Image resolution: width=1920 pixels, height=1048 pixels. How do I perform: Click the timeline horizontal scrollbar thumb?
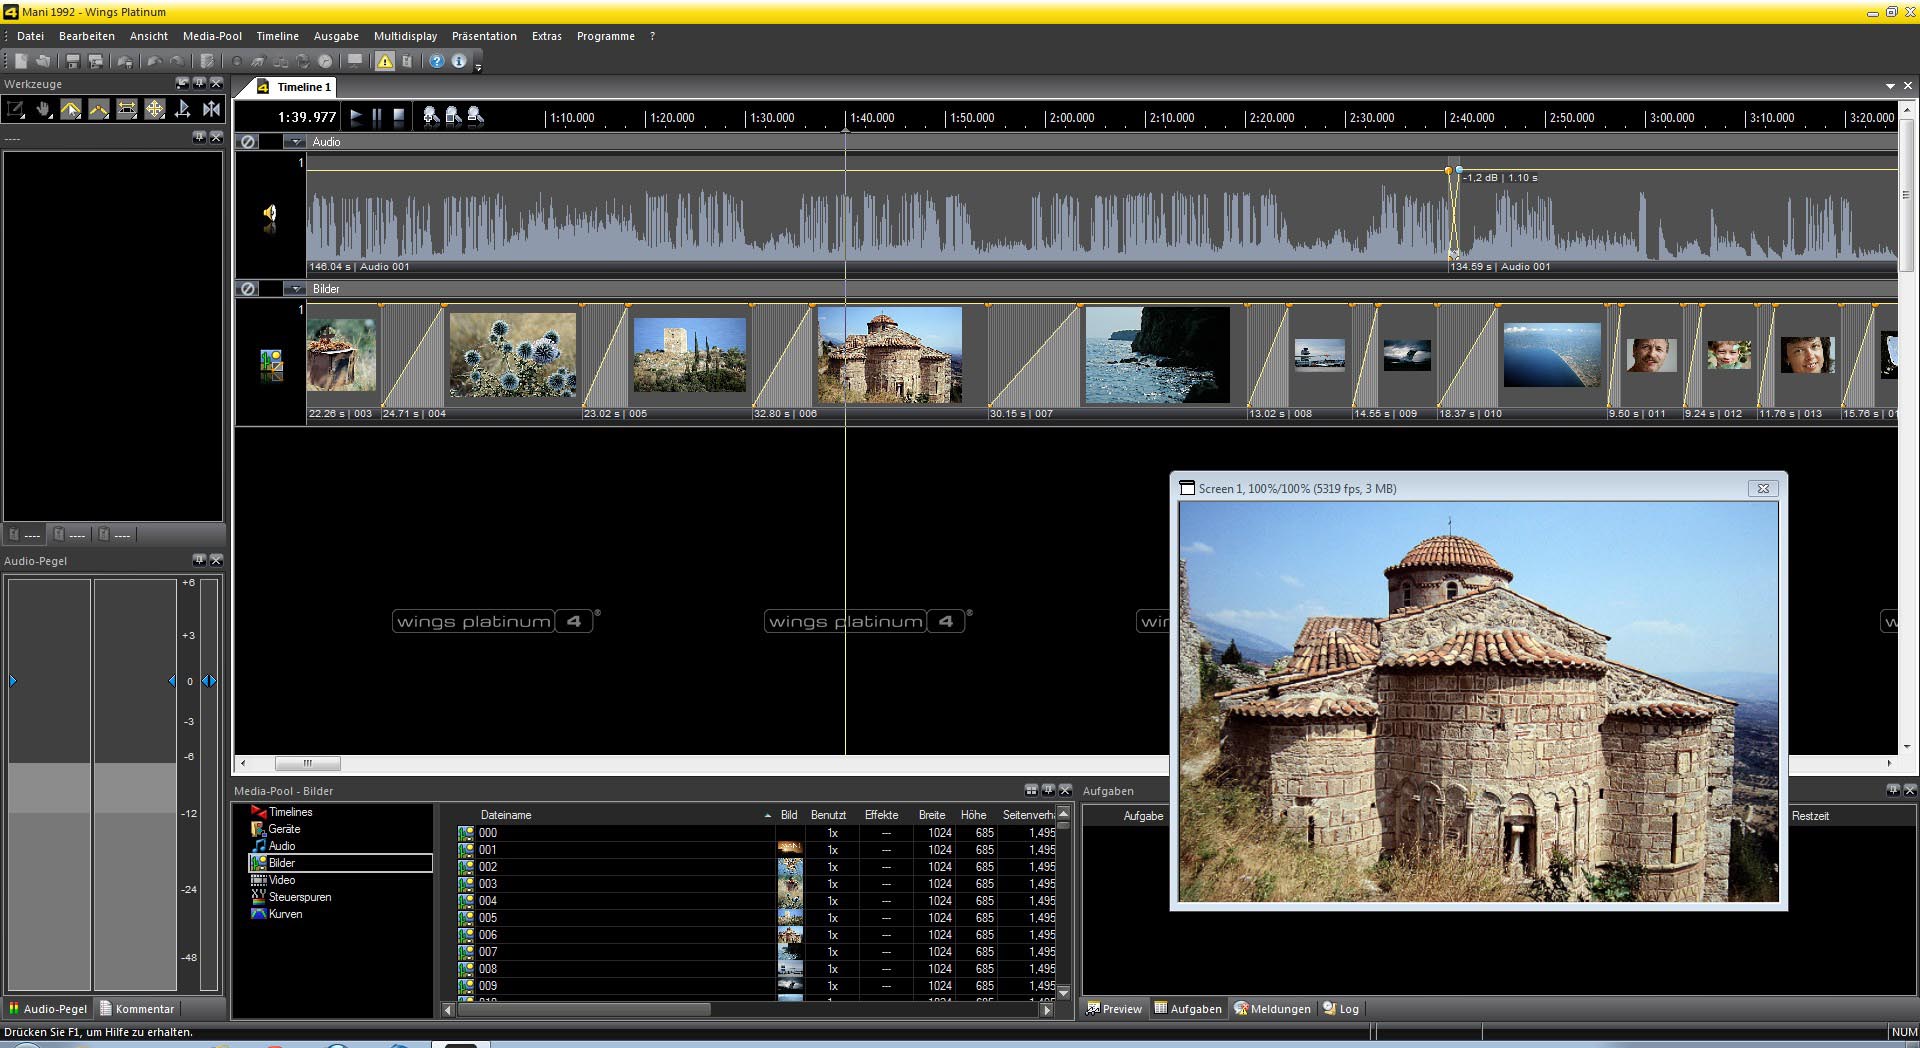point(307,764)
